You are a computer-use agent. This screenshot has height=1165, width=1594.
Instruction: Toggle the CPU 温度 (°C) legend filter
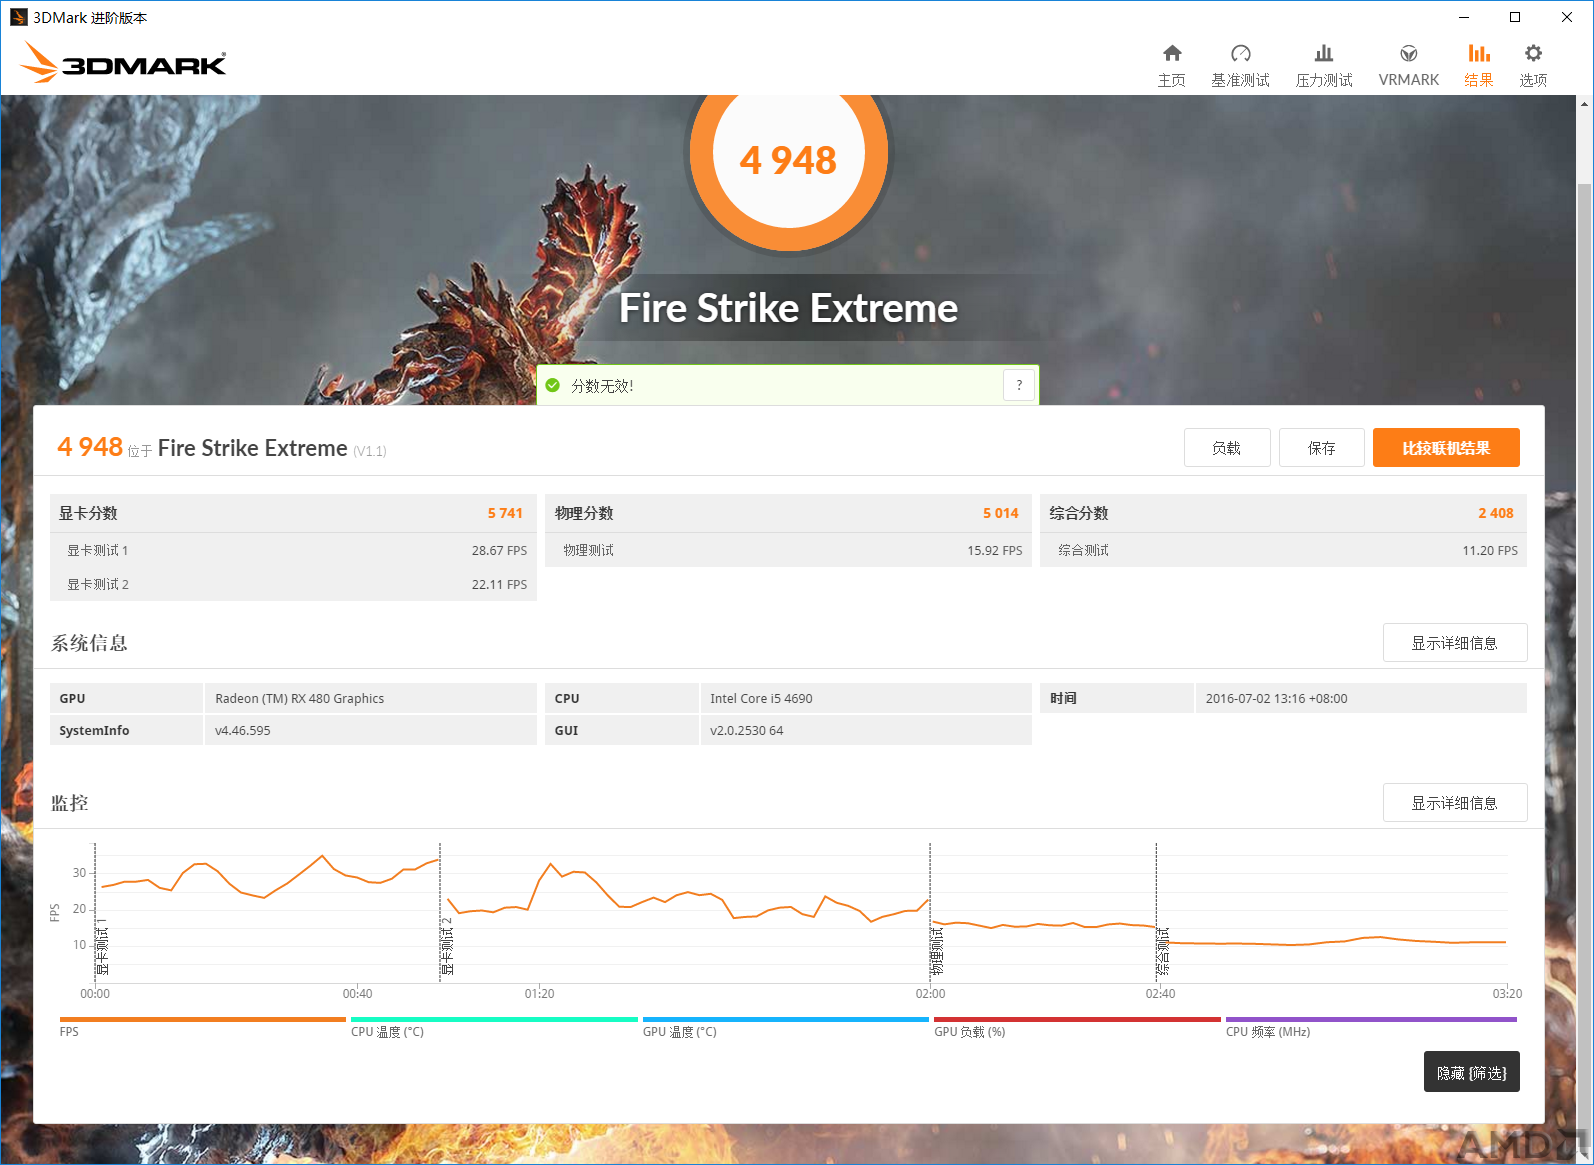[x=494, y=1027]
